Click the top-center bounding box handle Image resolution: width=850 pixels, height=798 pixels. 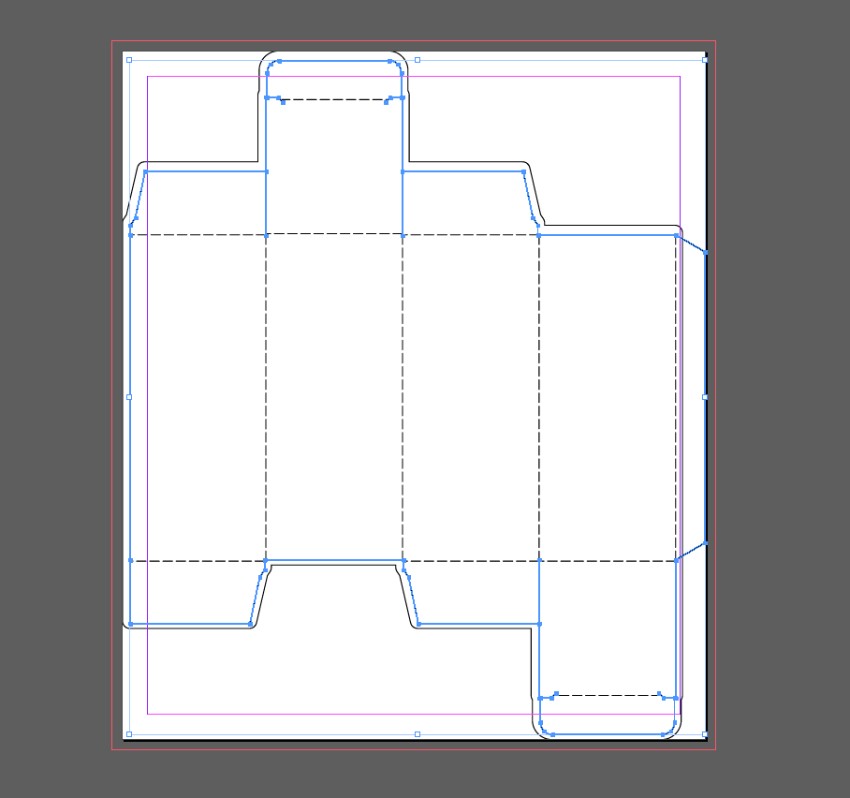point(417,60)
